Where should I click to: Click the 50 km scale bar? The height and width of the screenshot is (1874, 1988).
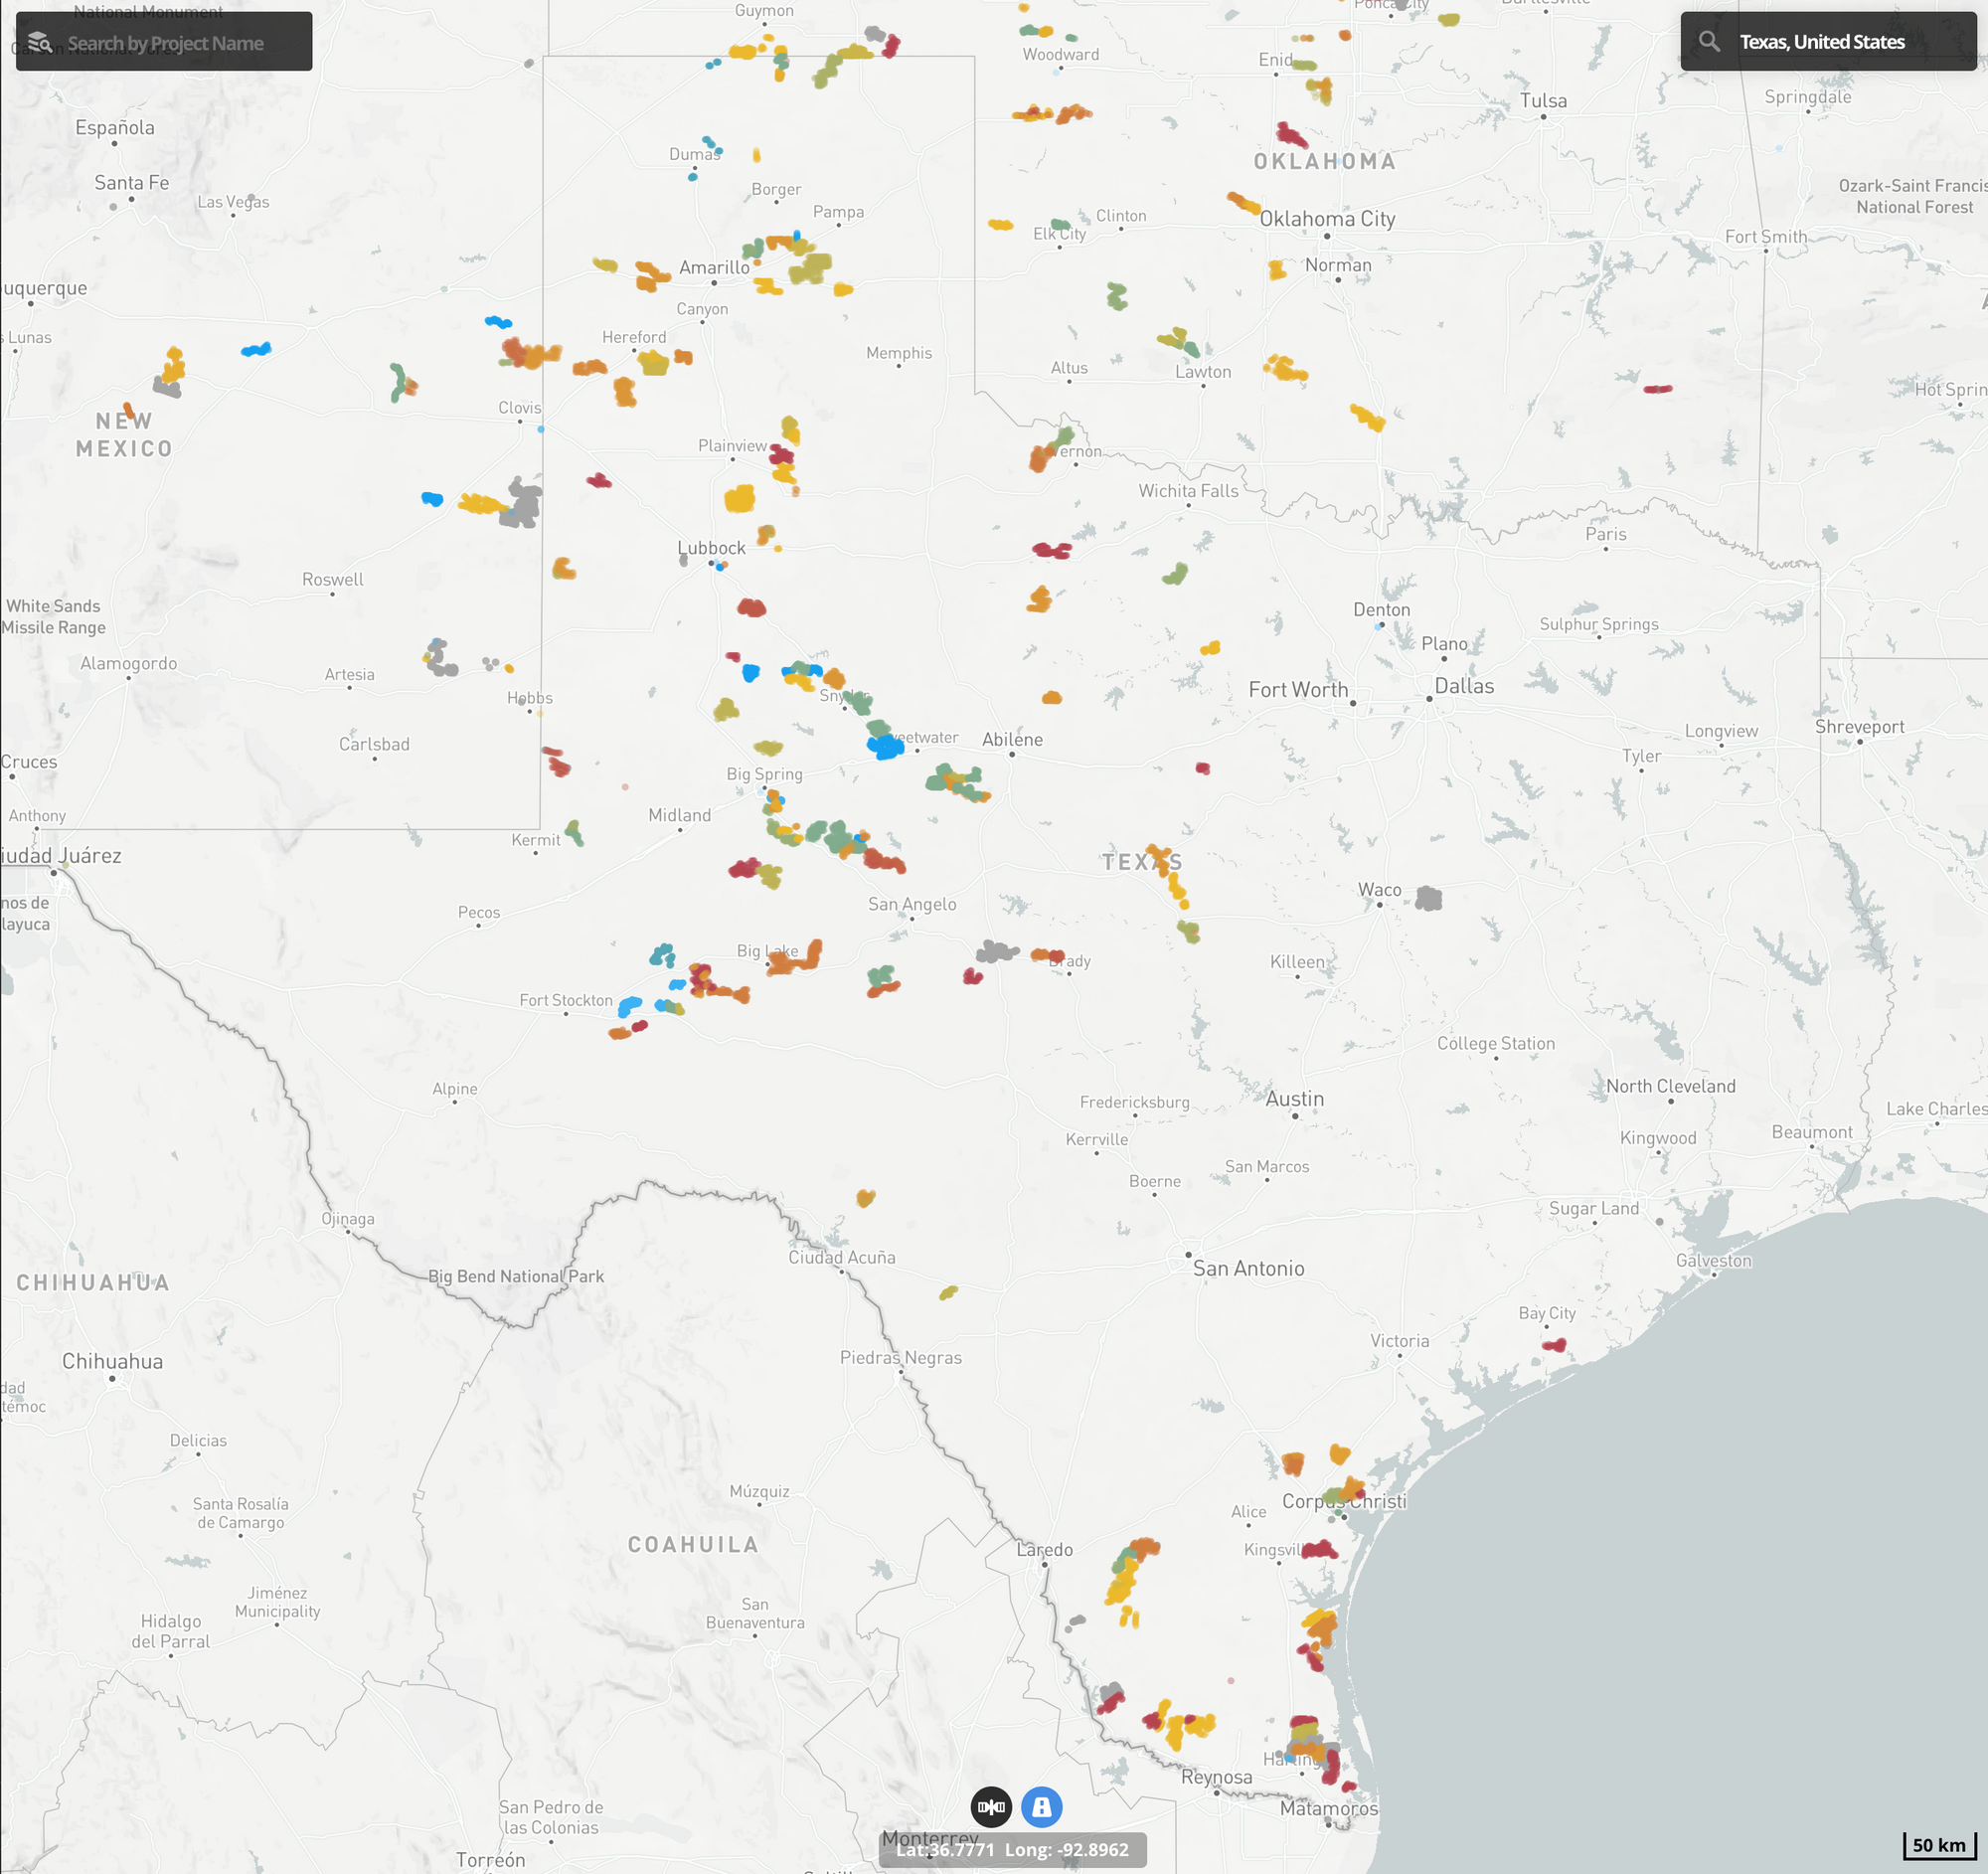click(x=1938, y=1846)
